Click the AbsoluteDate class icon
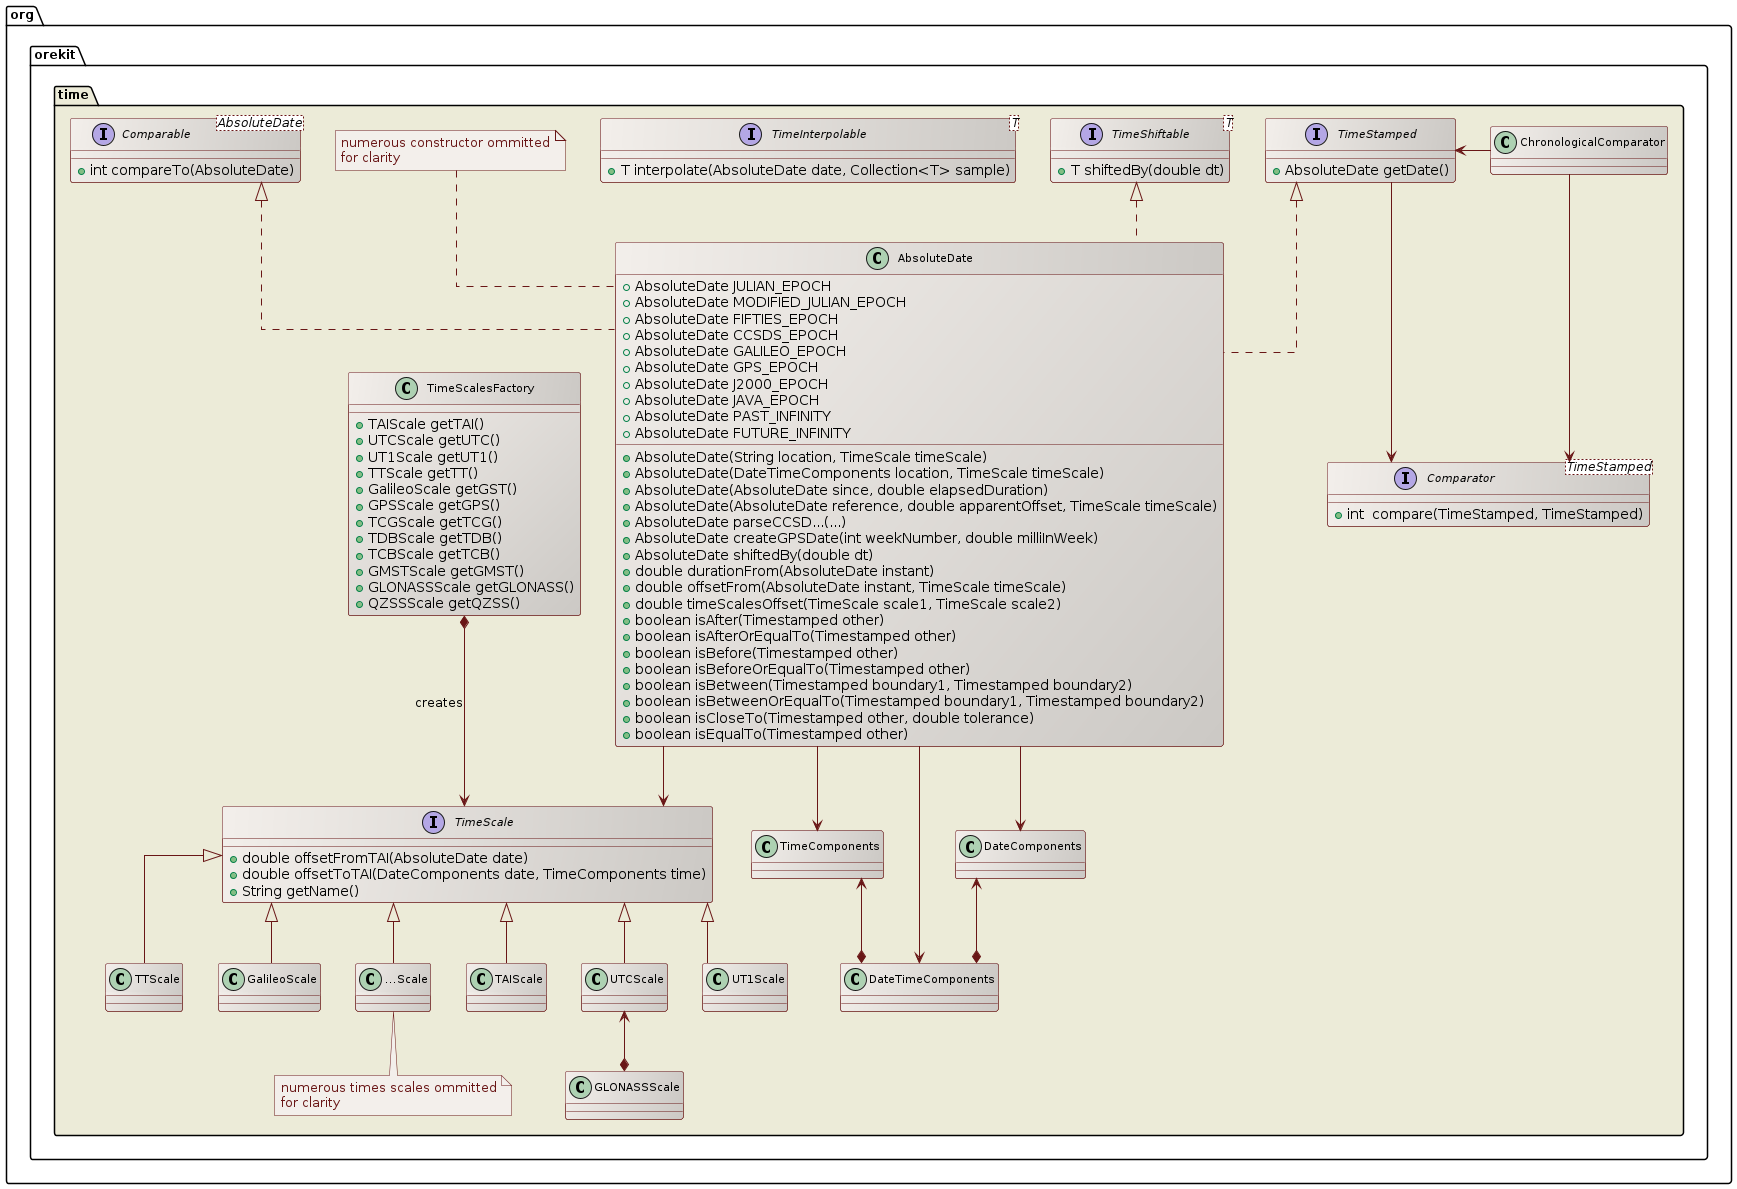The height and width of the screenshot is (1189, 1737). [x=879, y=257]
